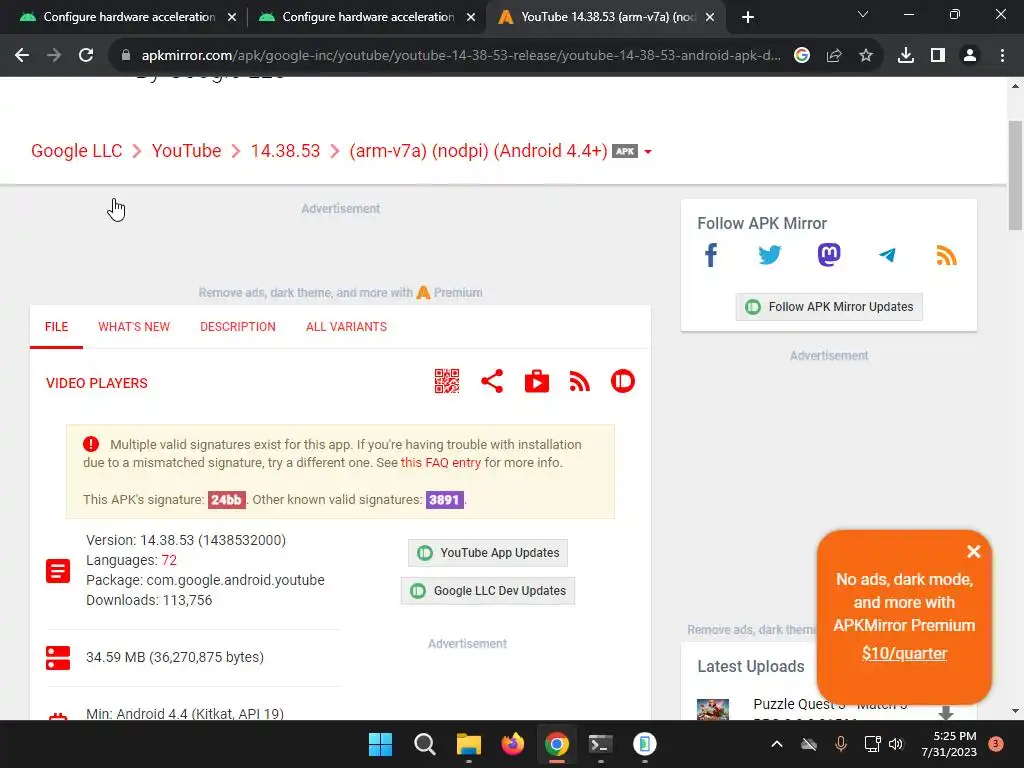Share this page icon in address bar
The height and width of the screenshot is (768, 1024).
[834, 56]
